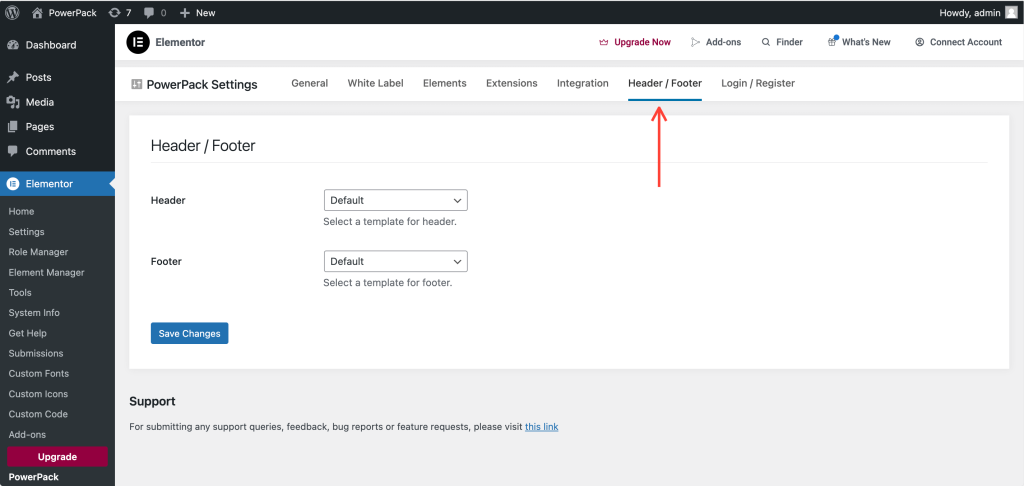
Task: Open the Elementor Home submenu
Action: (x=22, y=212)
